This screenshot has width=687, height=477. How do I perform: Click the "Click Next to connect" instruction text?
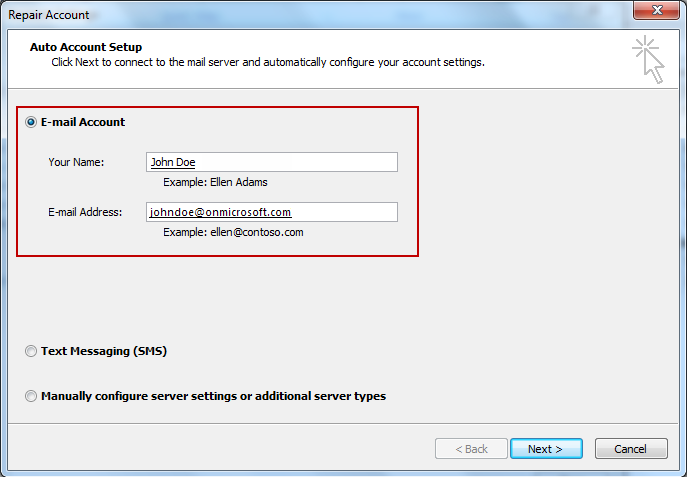(x=268, y=62)
